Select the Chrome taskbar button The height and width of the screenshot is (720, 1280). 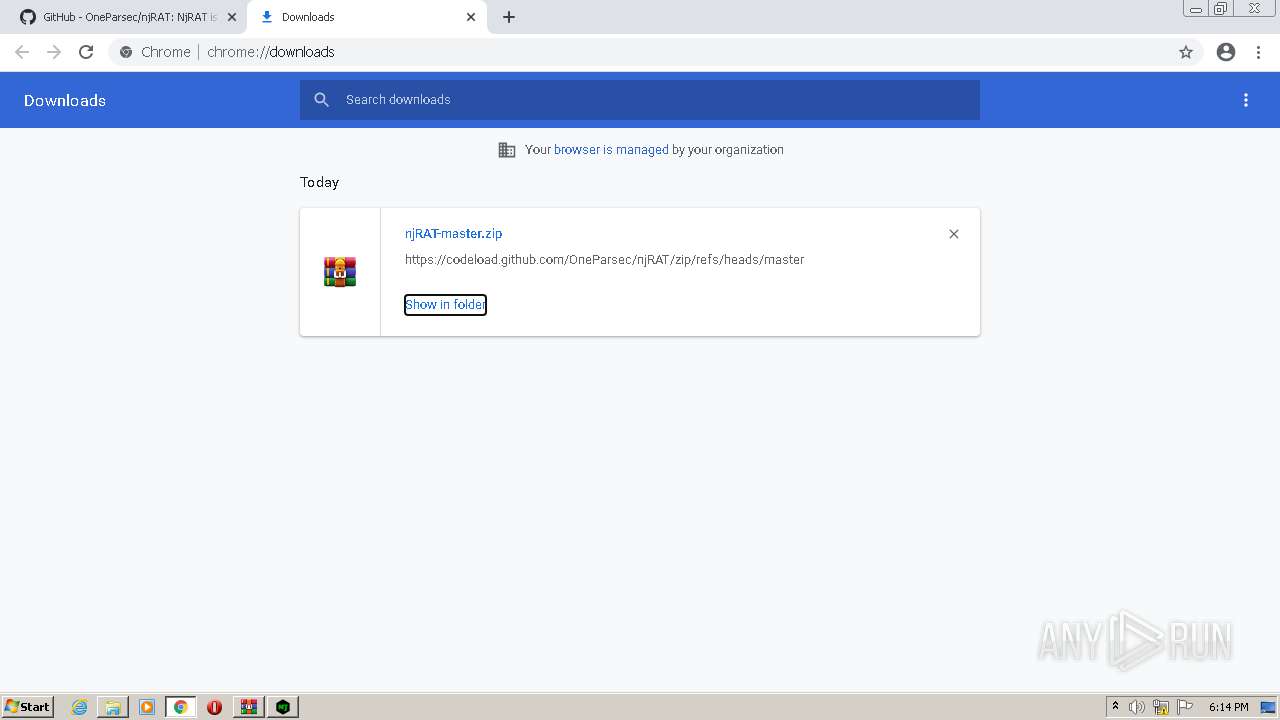click(x=181, y=707)
